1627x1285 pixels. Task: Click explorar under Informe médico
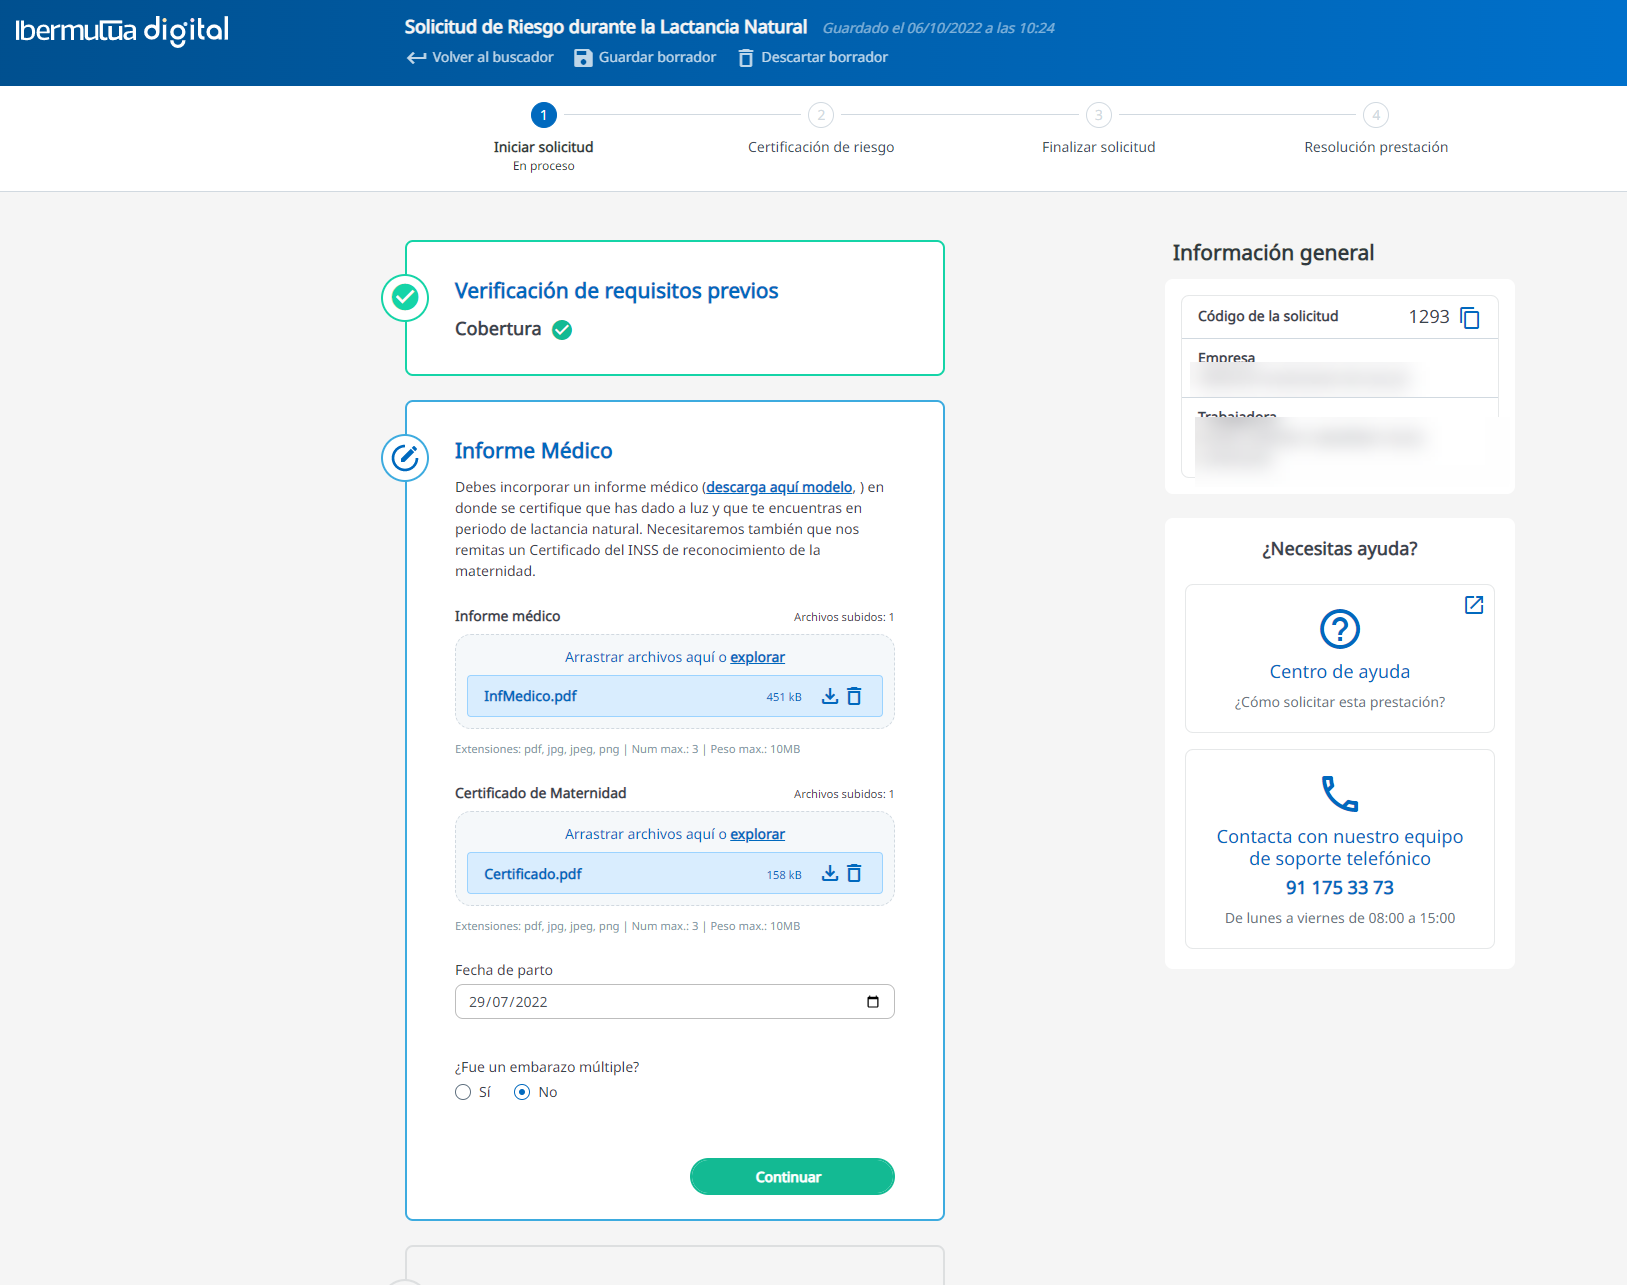pos(757,657)
